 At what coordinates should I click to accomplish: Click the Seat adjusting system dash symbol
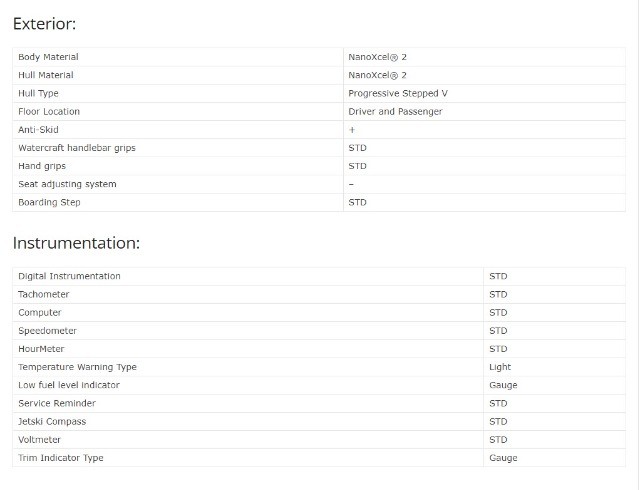pyautogui.click(x=351, y=185)
